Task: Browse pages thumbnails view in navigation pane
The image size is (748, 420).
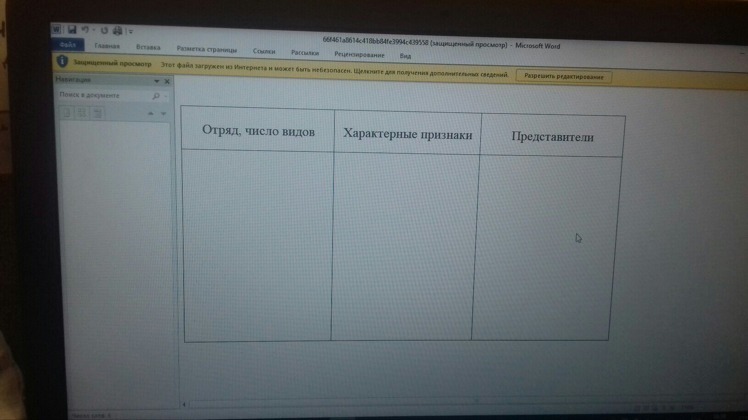Action: click(x=82, y=113)
